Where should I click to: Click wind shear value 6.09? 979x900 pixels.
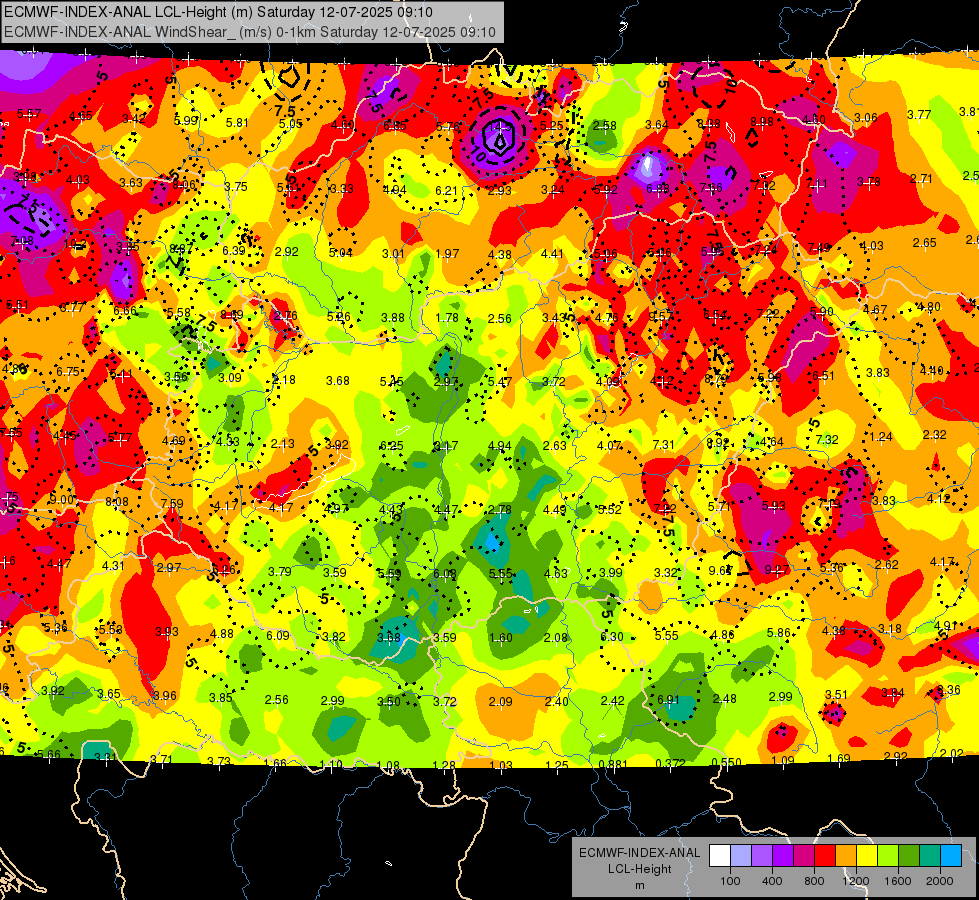coord(278,635)
